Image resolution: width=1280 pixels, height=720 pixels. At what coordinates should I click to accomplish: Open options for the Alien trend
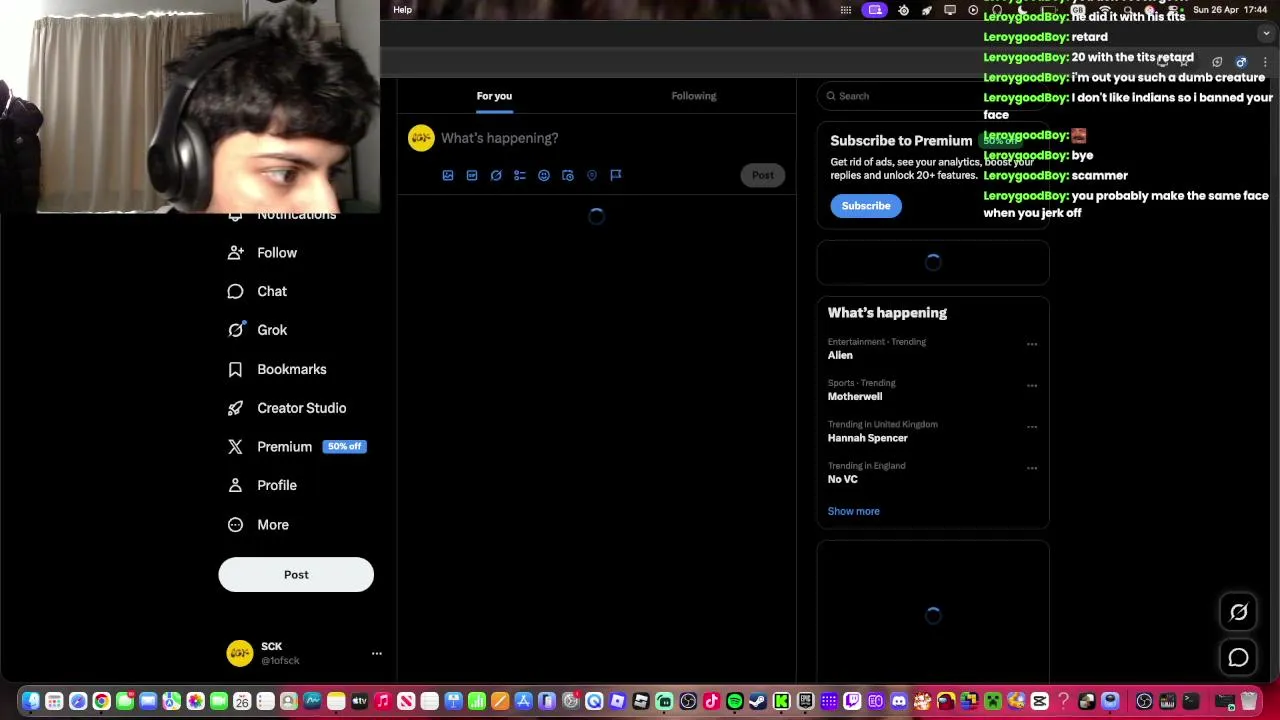pos(1032,344)
